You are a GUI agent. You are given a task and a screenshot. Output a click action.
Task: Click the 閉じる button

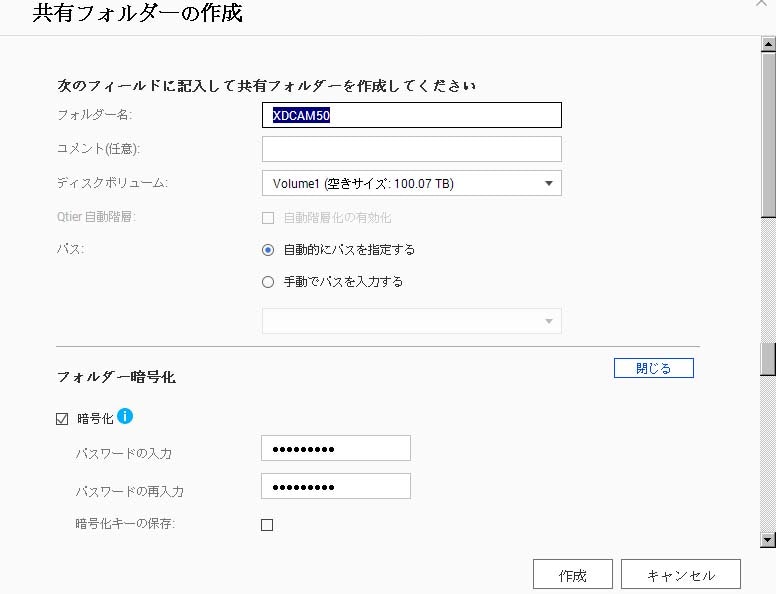coord(654,368)
